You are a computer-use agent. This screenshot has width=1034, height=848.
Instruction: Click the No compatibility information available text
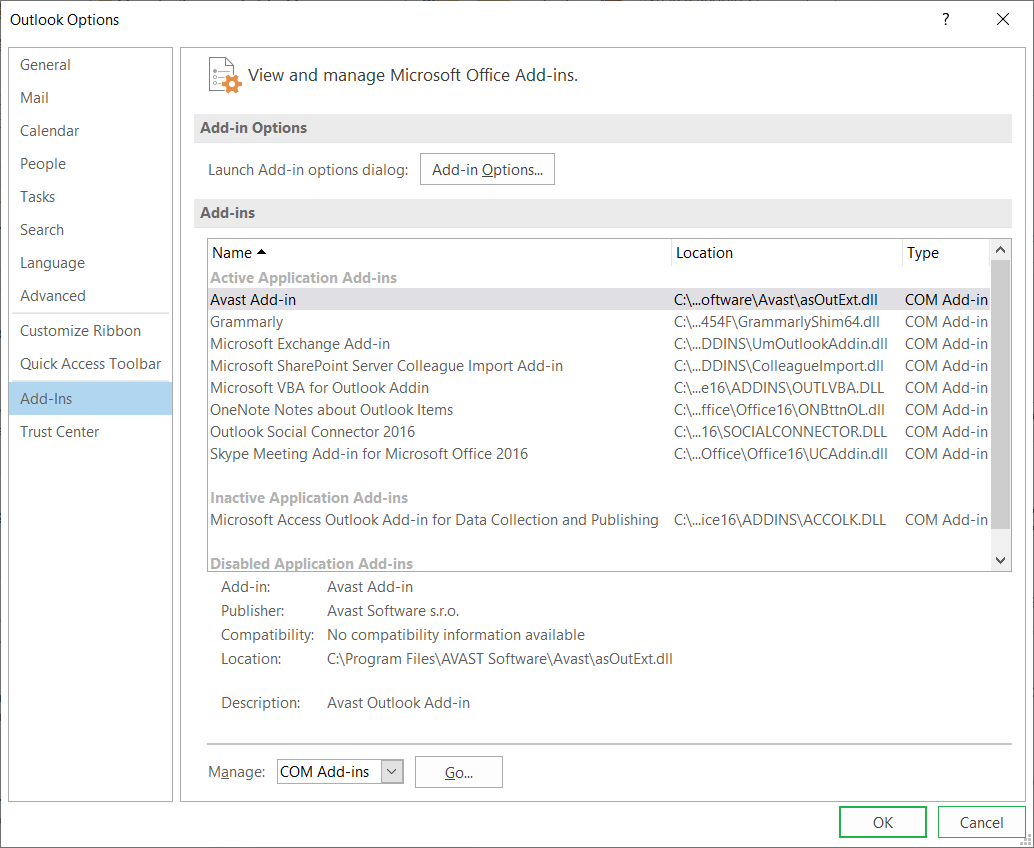pyautogui.click(x=456, y=635)
